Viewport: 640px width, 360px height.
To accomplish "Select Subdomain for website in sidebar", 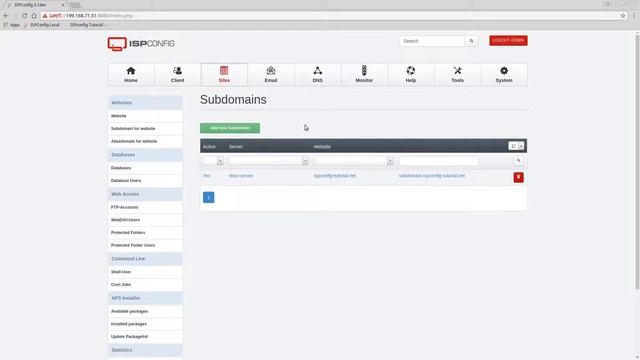I will click(145, 129).
